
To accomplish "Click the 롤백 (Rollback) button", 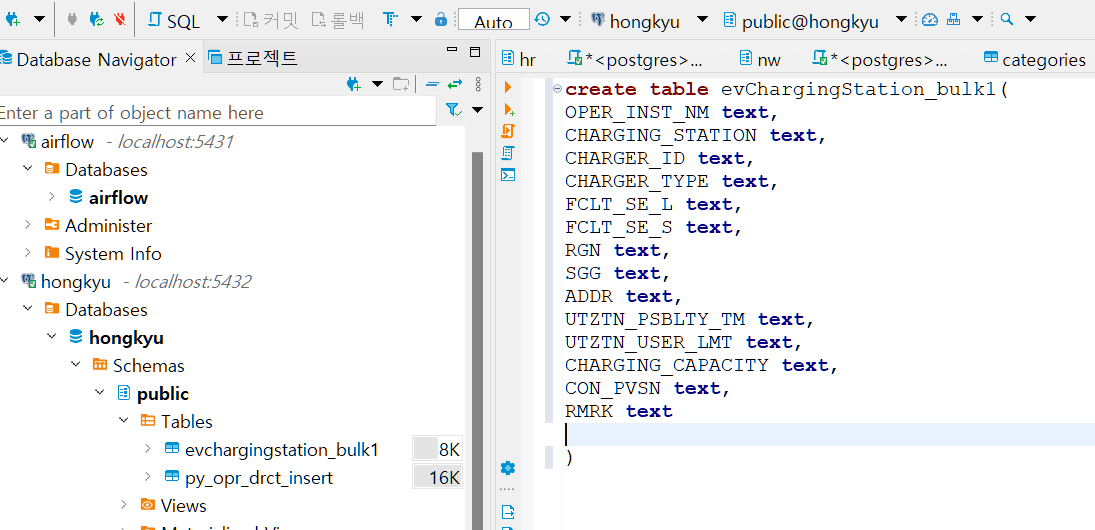I will click(337, 20).
